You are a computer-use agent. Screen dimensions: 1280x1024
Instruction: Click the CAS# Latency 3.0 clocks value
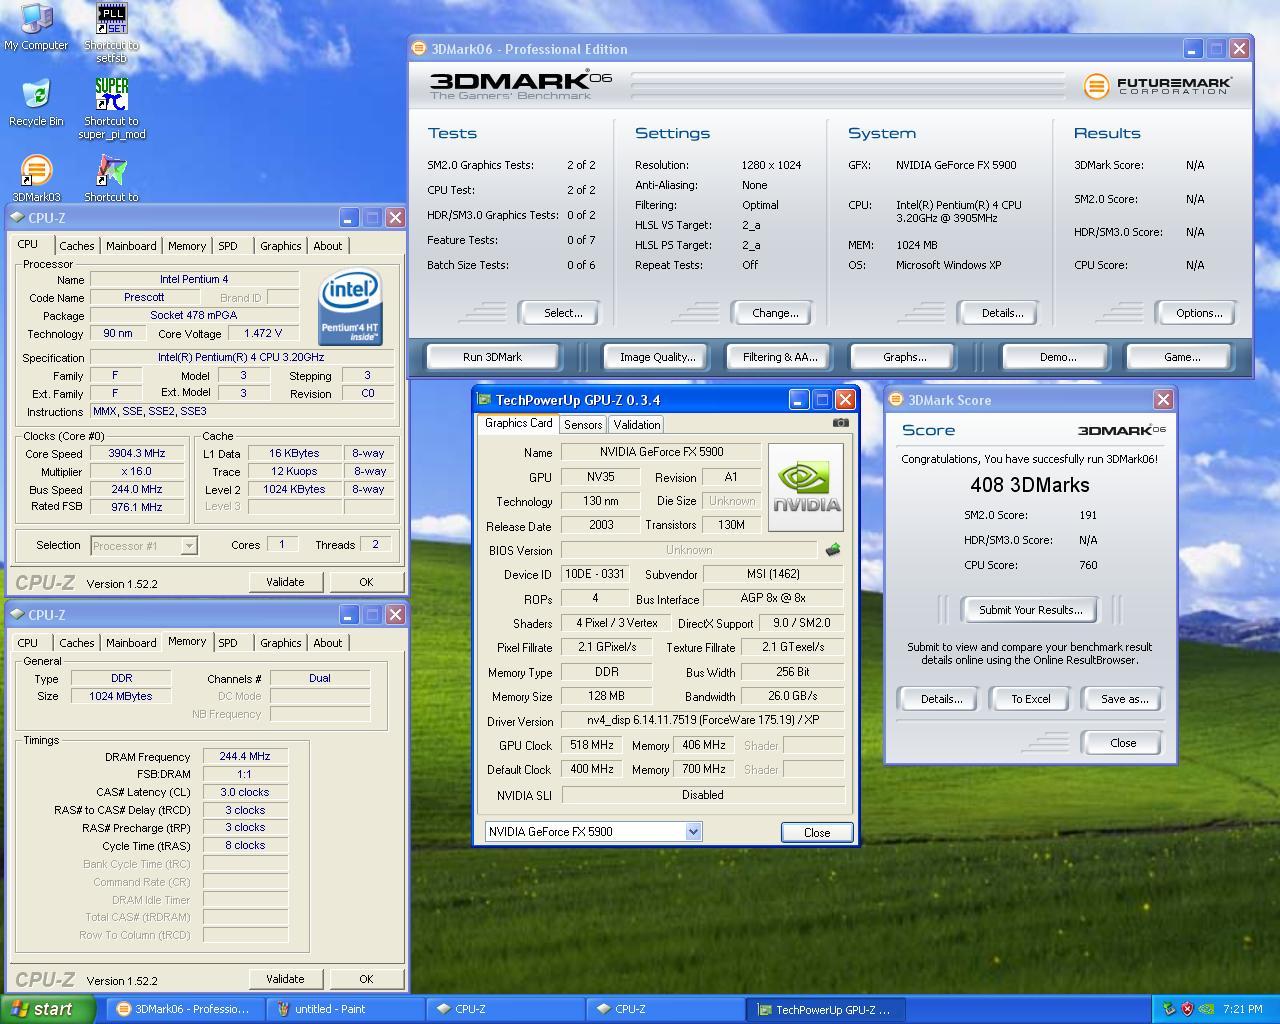click(x=245, y=792)
